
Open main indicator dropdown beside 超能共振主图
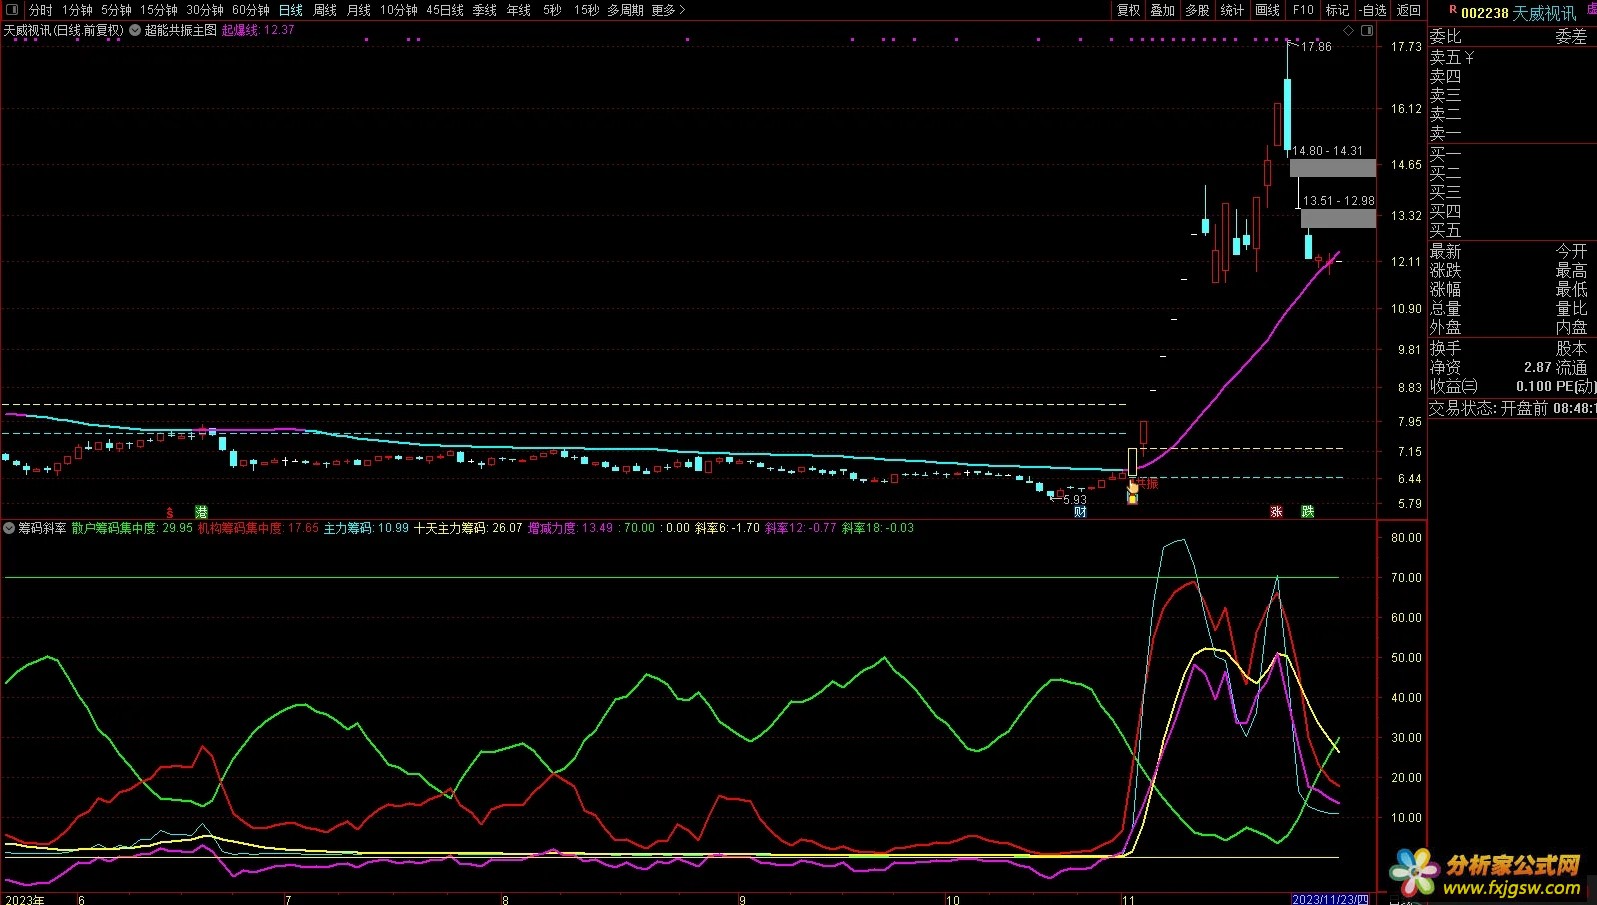135,30
